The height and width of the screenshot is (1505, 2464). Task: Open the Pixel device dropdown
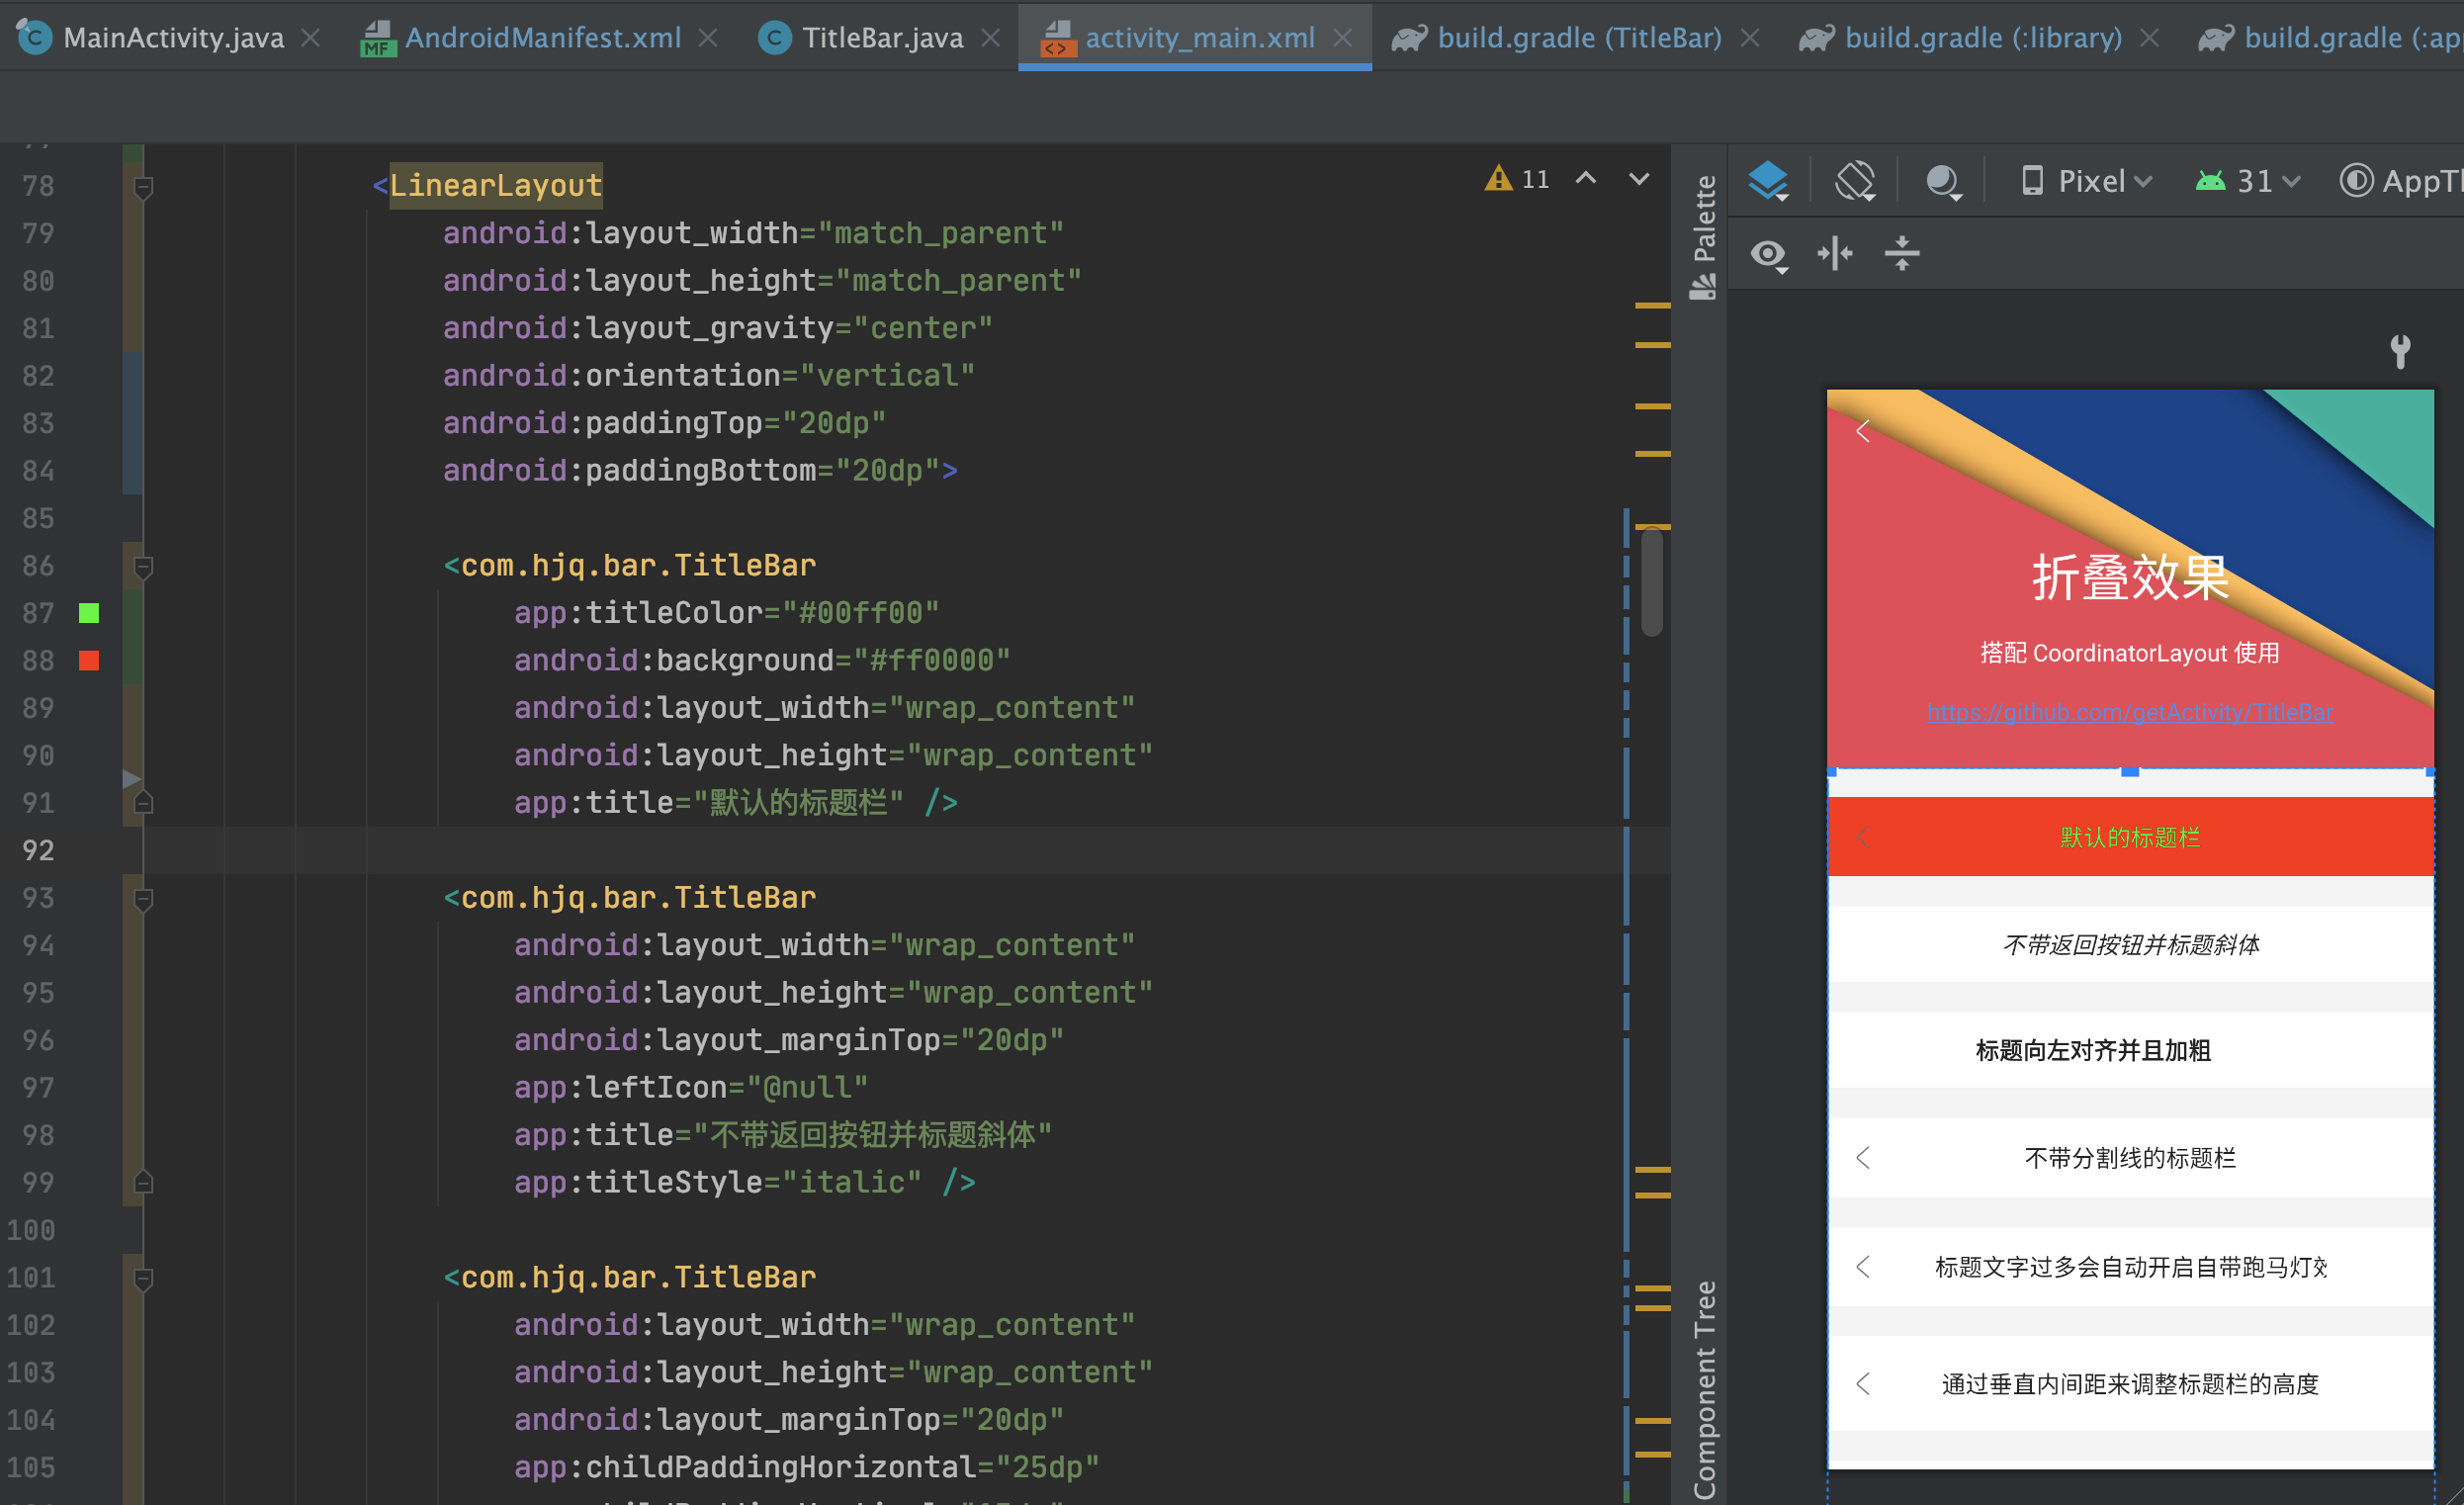tap(2090, 180)
